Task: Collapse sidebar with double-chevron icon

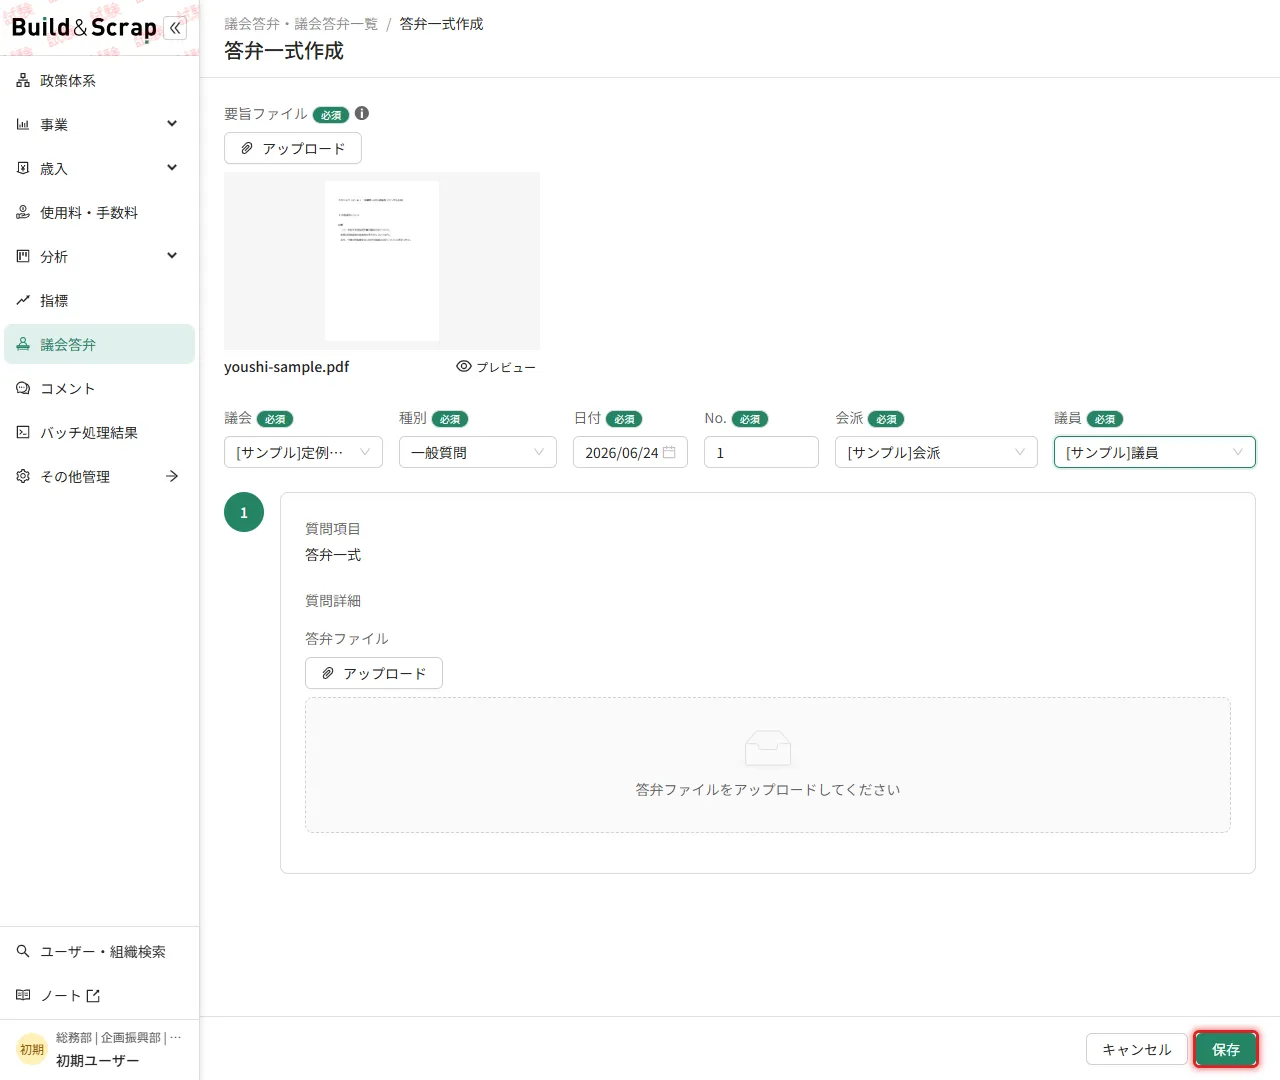Action: pyautogui.click(x=175, y=28)
